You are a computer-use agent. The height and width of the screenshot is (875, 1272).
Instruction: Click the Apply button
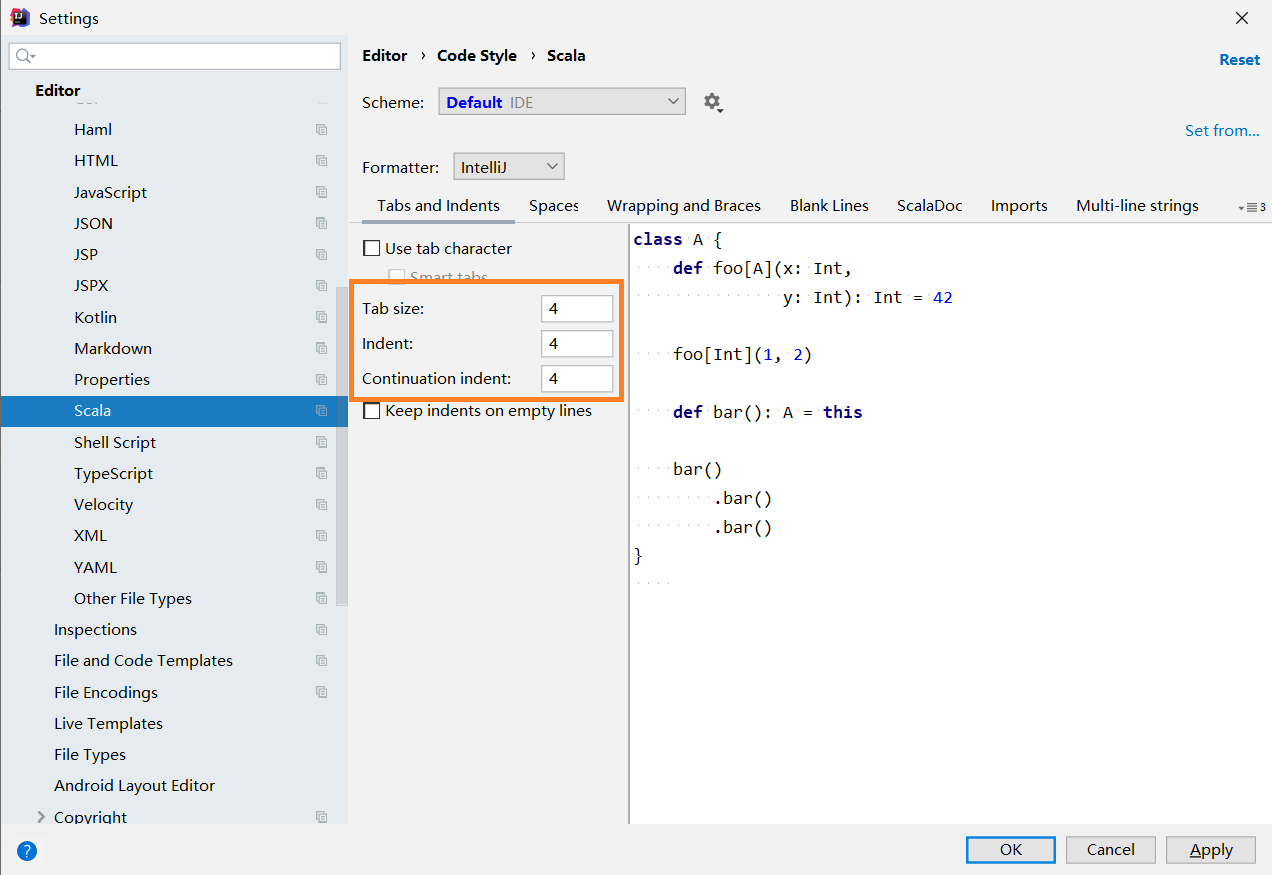click(1211, 849)
